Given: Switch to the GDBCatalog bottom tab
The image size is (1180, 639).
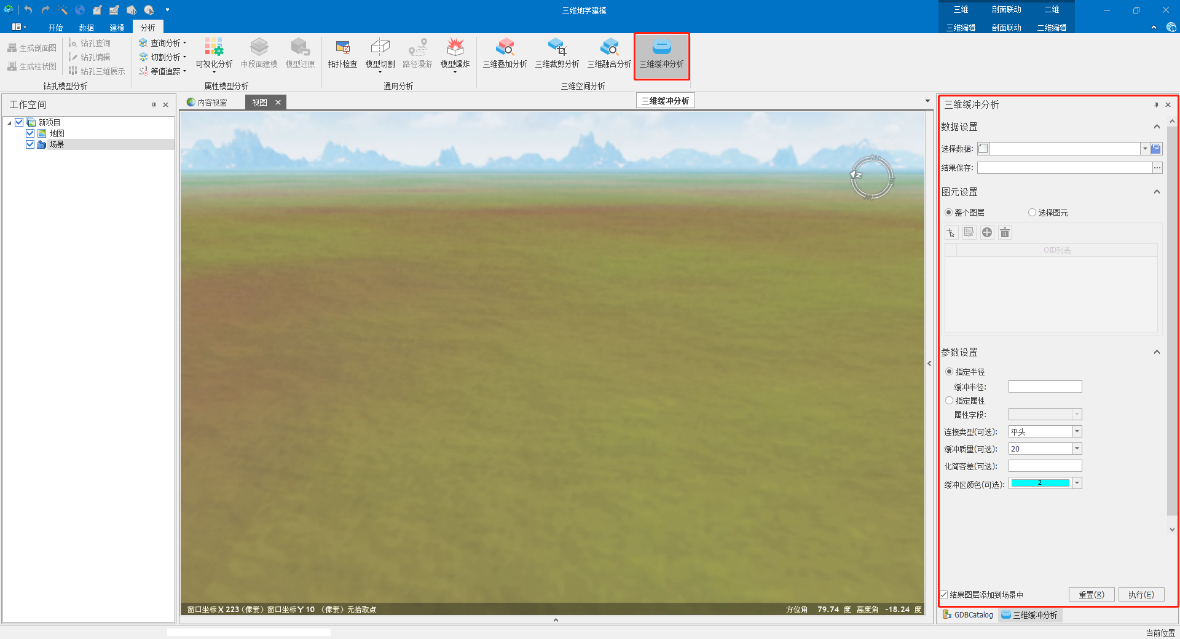Looking at the screenshot, I should tap(966, 615).
